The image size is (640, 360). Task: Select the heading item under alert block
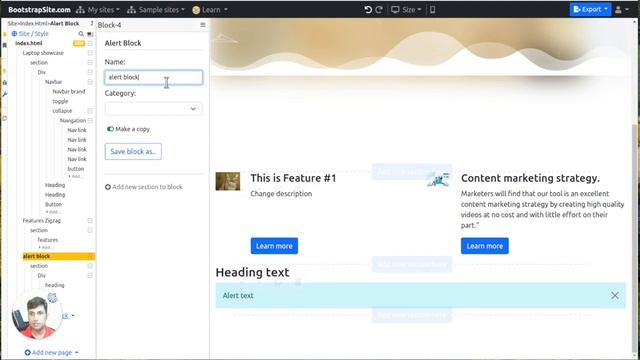55,285
